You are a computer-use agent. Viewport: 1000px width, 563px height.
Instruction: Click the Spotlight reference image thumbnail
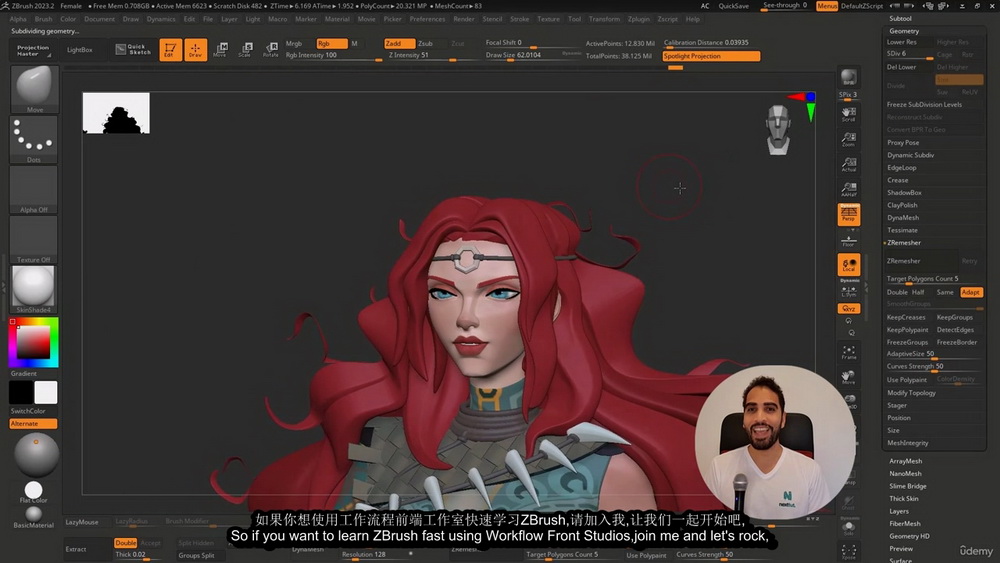click(116, 113)
